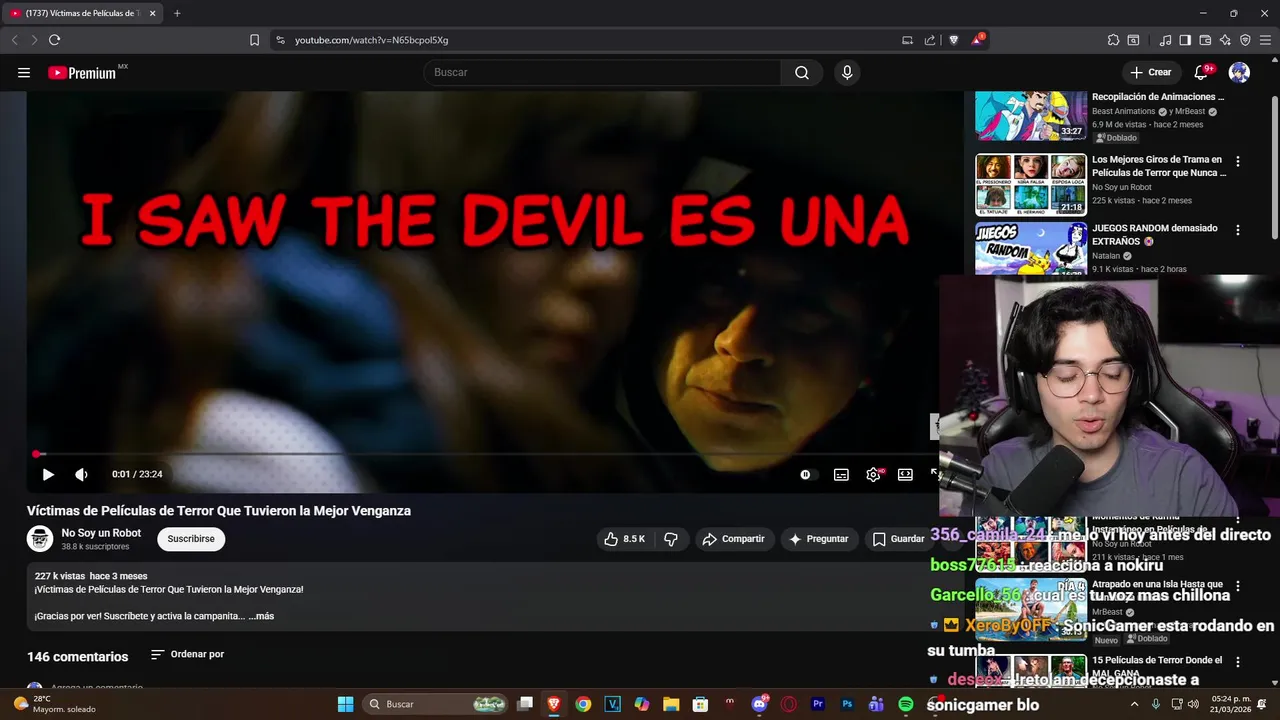Start voice search with the microphone
Image resolution: width=1280 pixels, height=720 pixels.
pyautogui.click(x=847, y=72)
